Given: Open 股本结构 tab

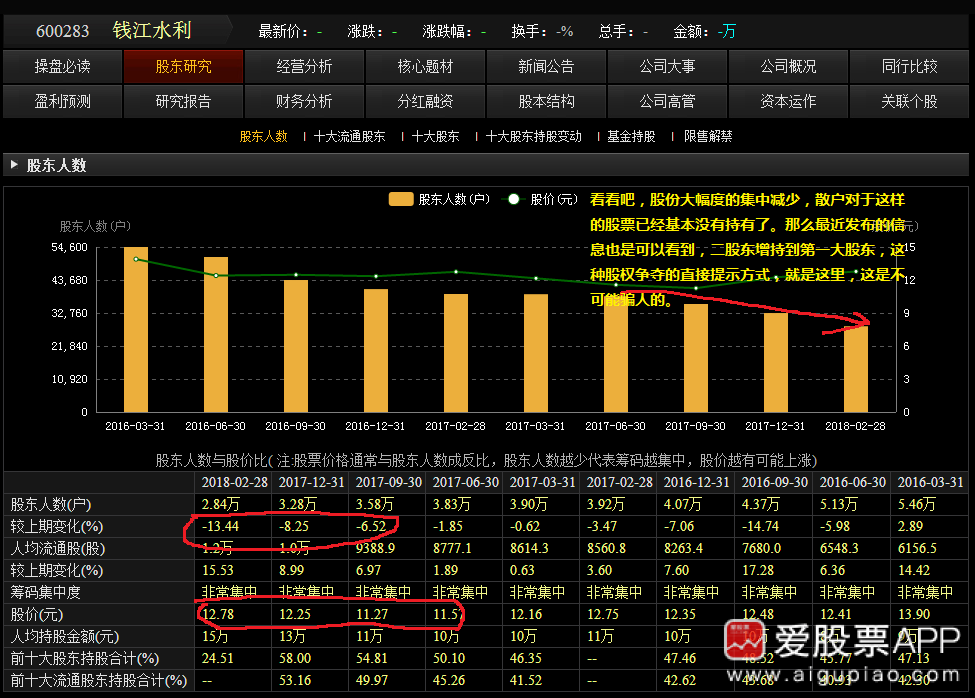Looking at the screenshot, I should pyautogui.click(x=546, y=101).
